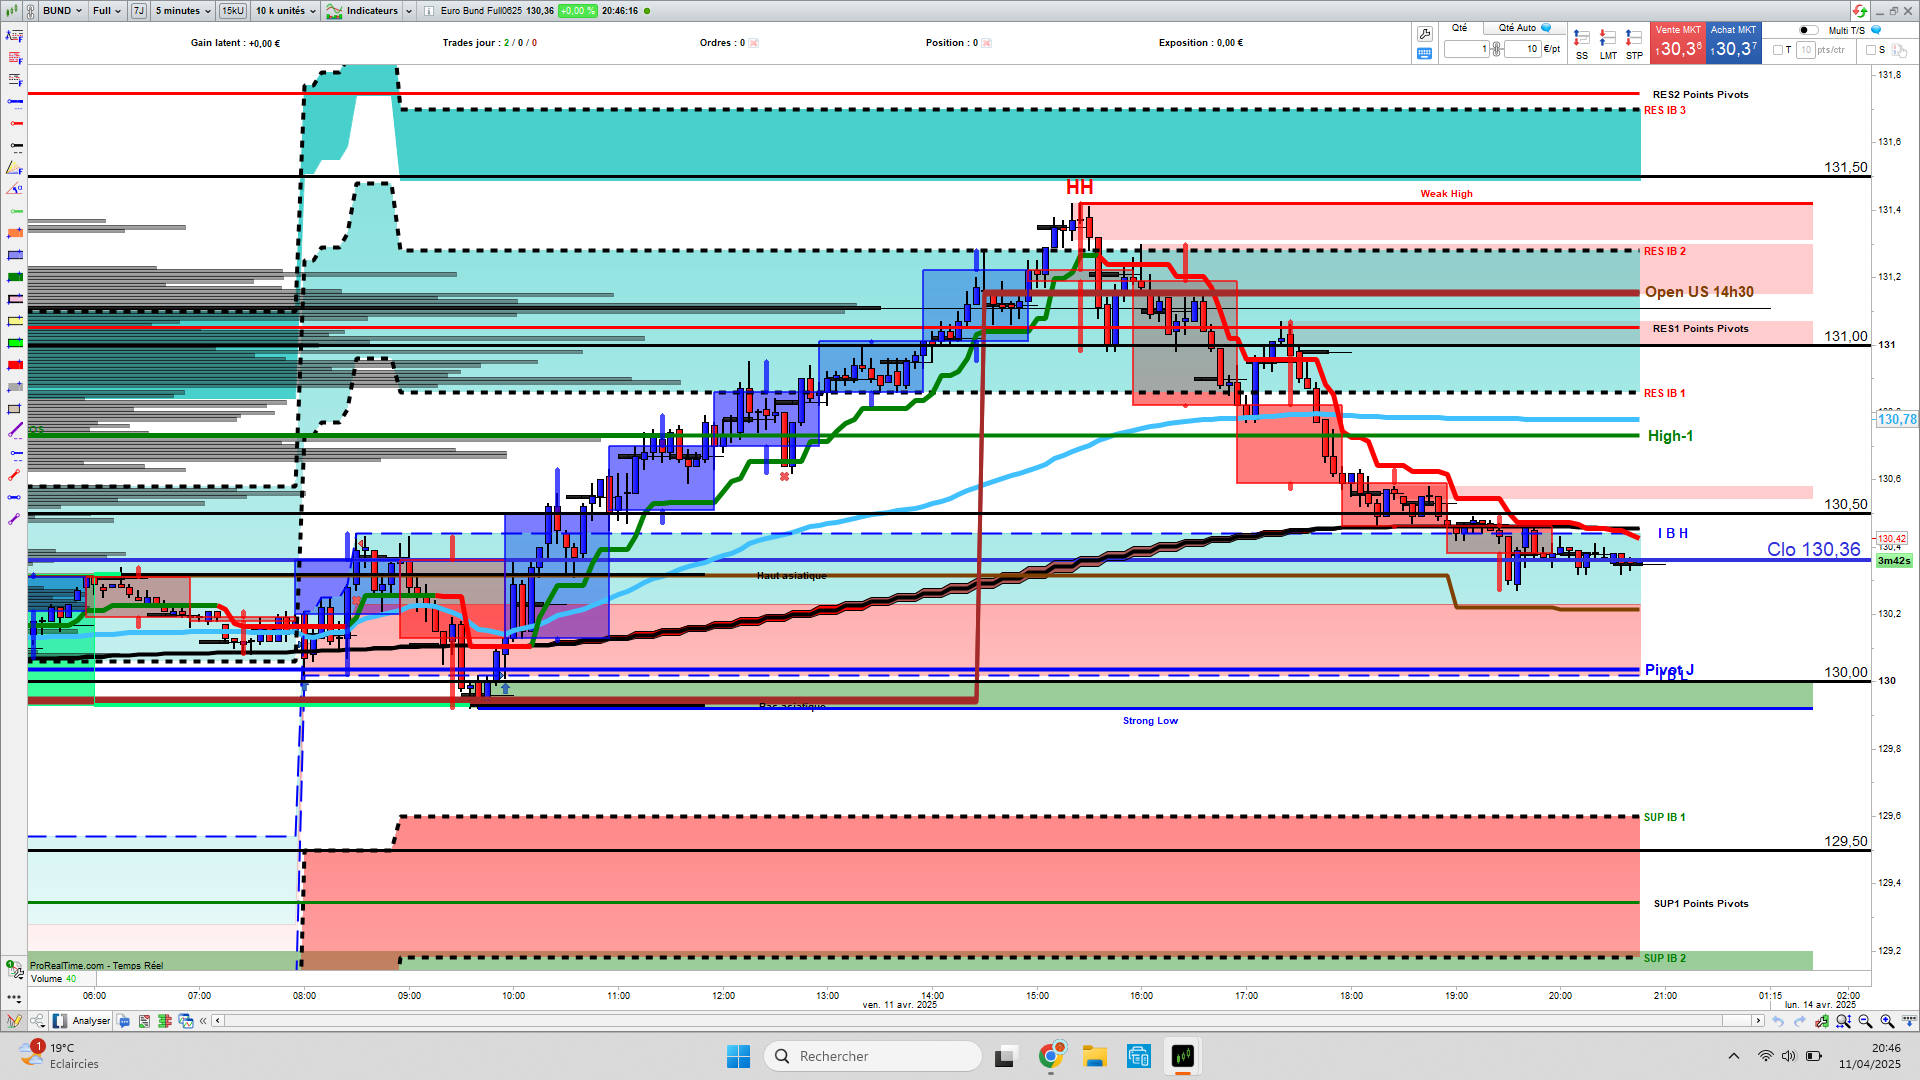The width and height of the screenshot is (1920, 1080).
Task: Click the STP stop order icon
Action: coord(1634,38)
